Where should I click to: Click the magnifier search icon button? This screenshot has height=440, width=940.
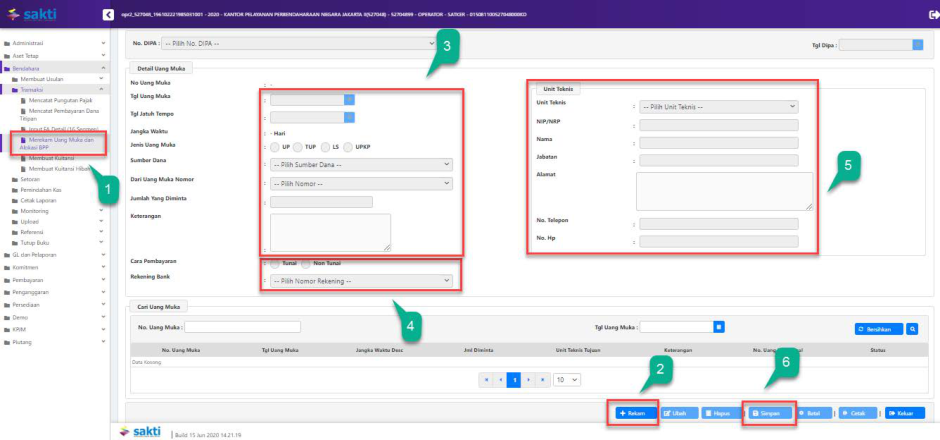coord(912,328)
